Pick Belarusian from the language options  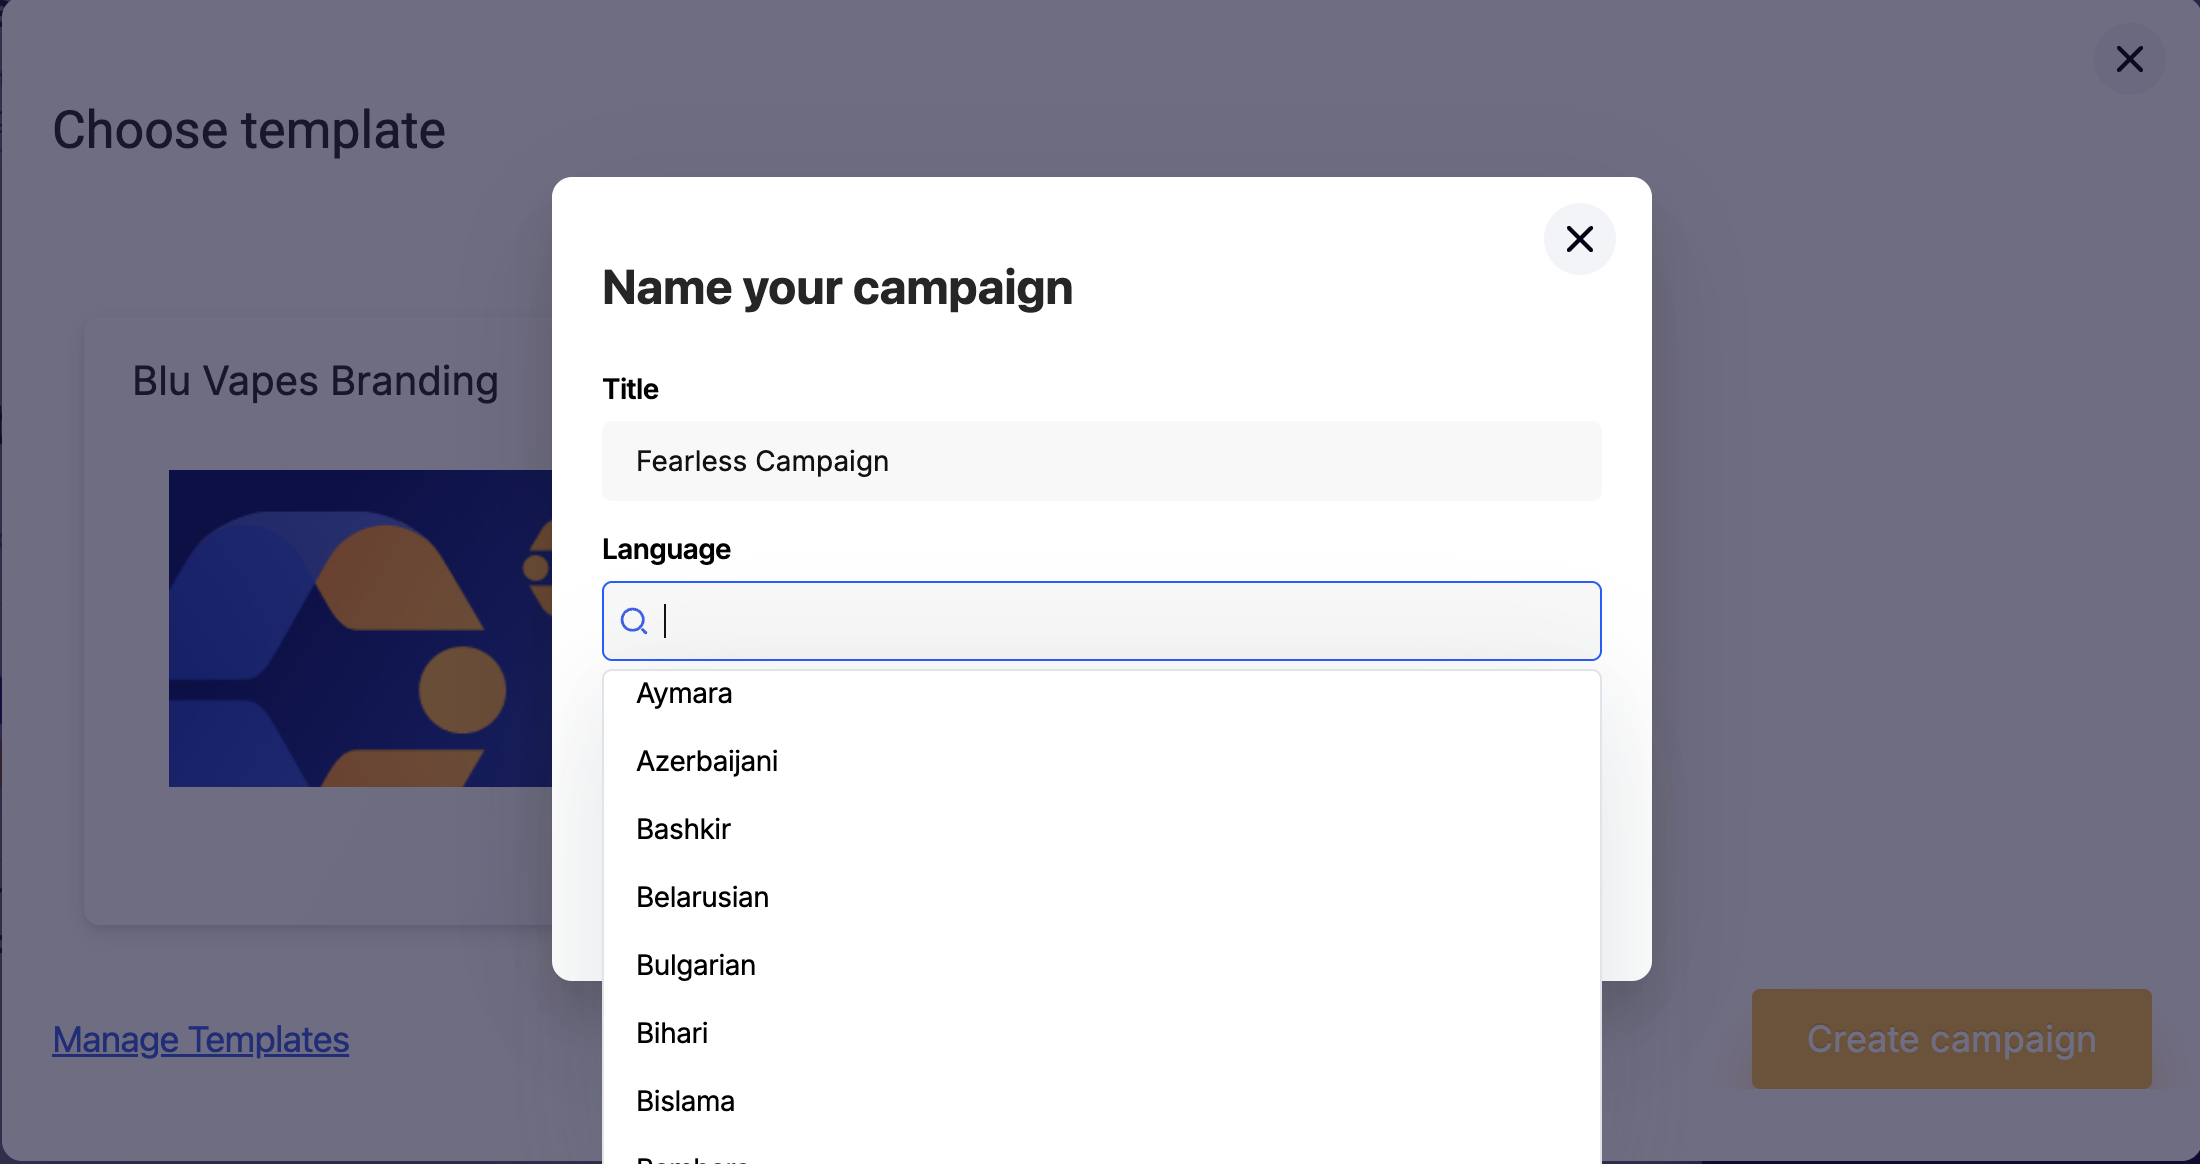coord(702,896)
